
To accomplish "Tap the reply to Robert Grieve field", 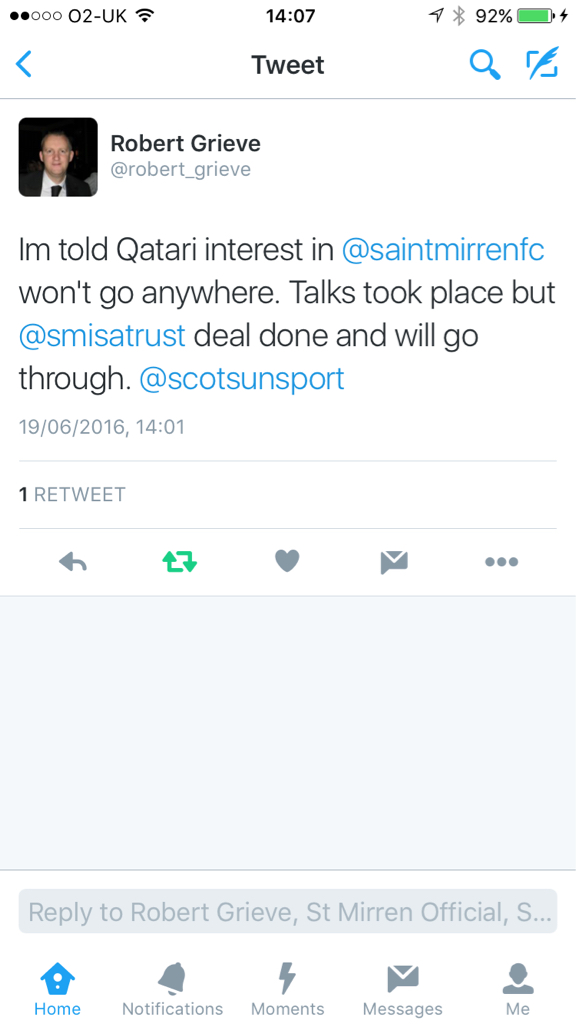I will coord(287,911).
